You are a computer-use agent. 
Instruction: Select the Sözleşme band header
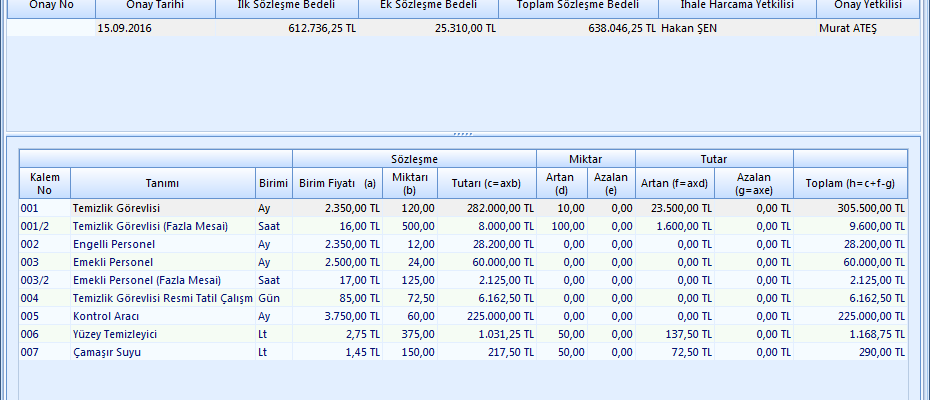(414, 159)
